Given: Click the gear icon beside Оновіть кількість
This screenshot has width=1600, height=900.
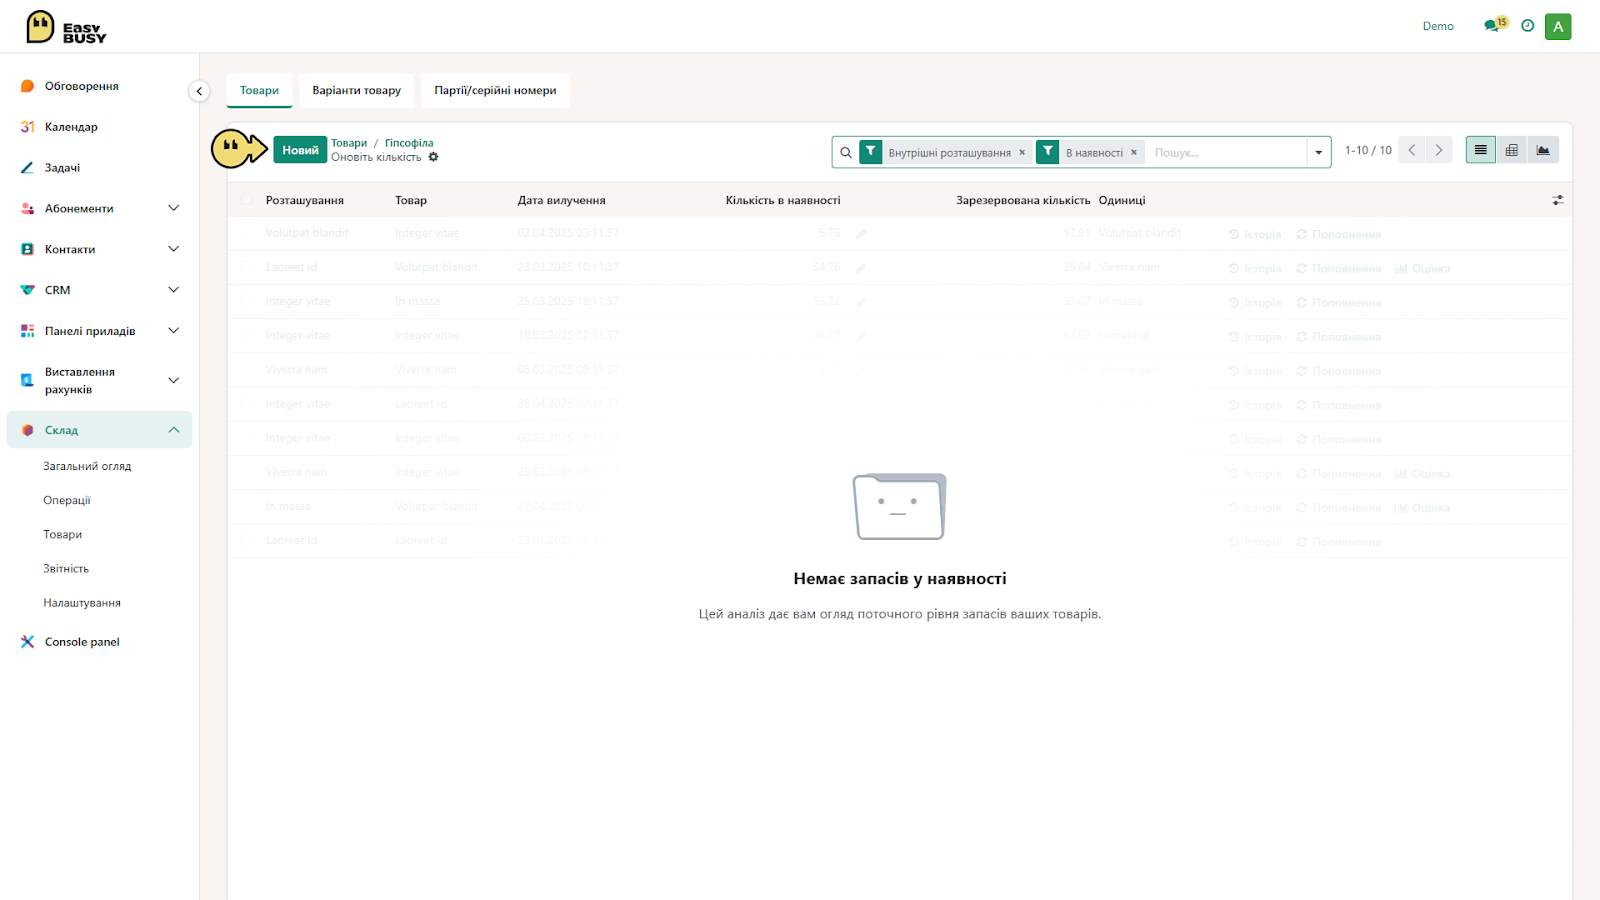Looking at the screenshot, I should 433,157.
